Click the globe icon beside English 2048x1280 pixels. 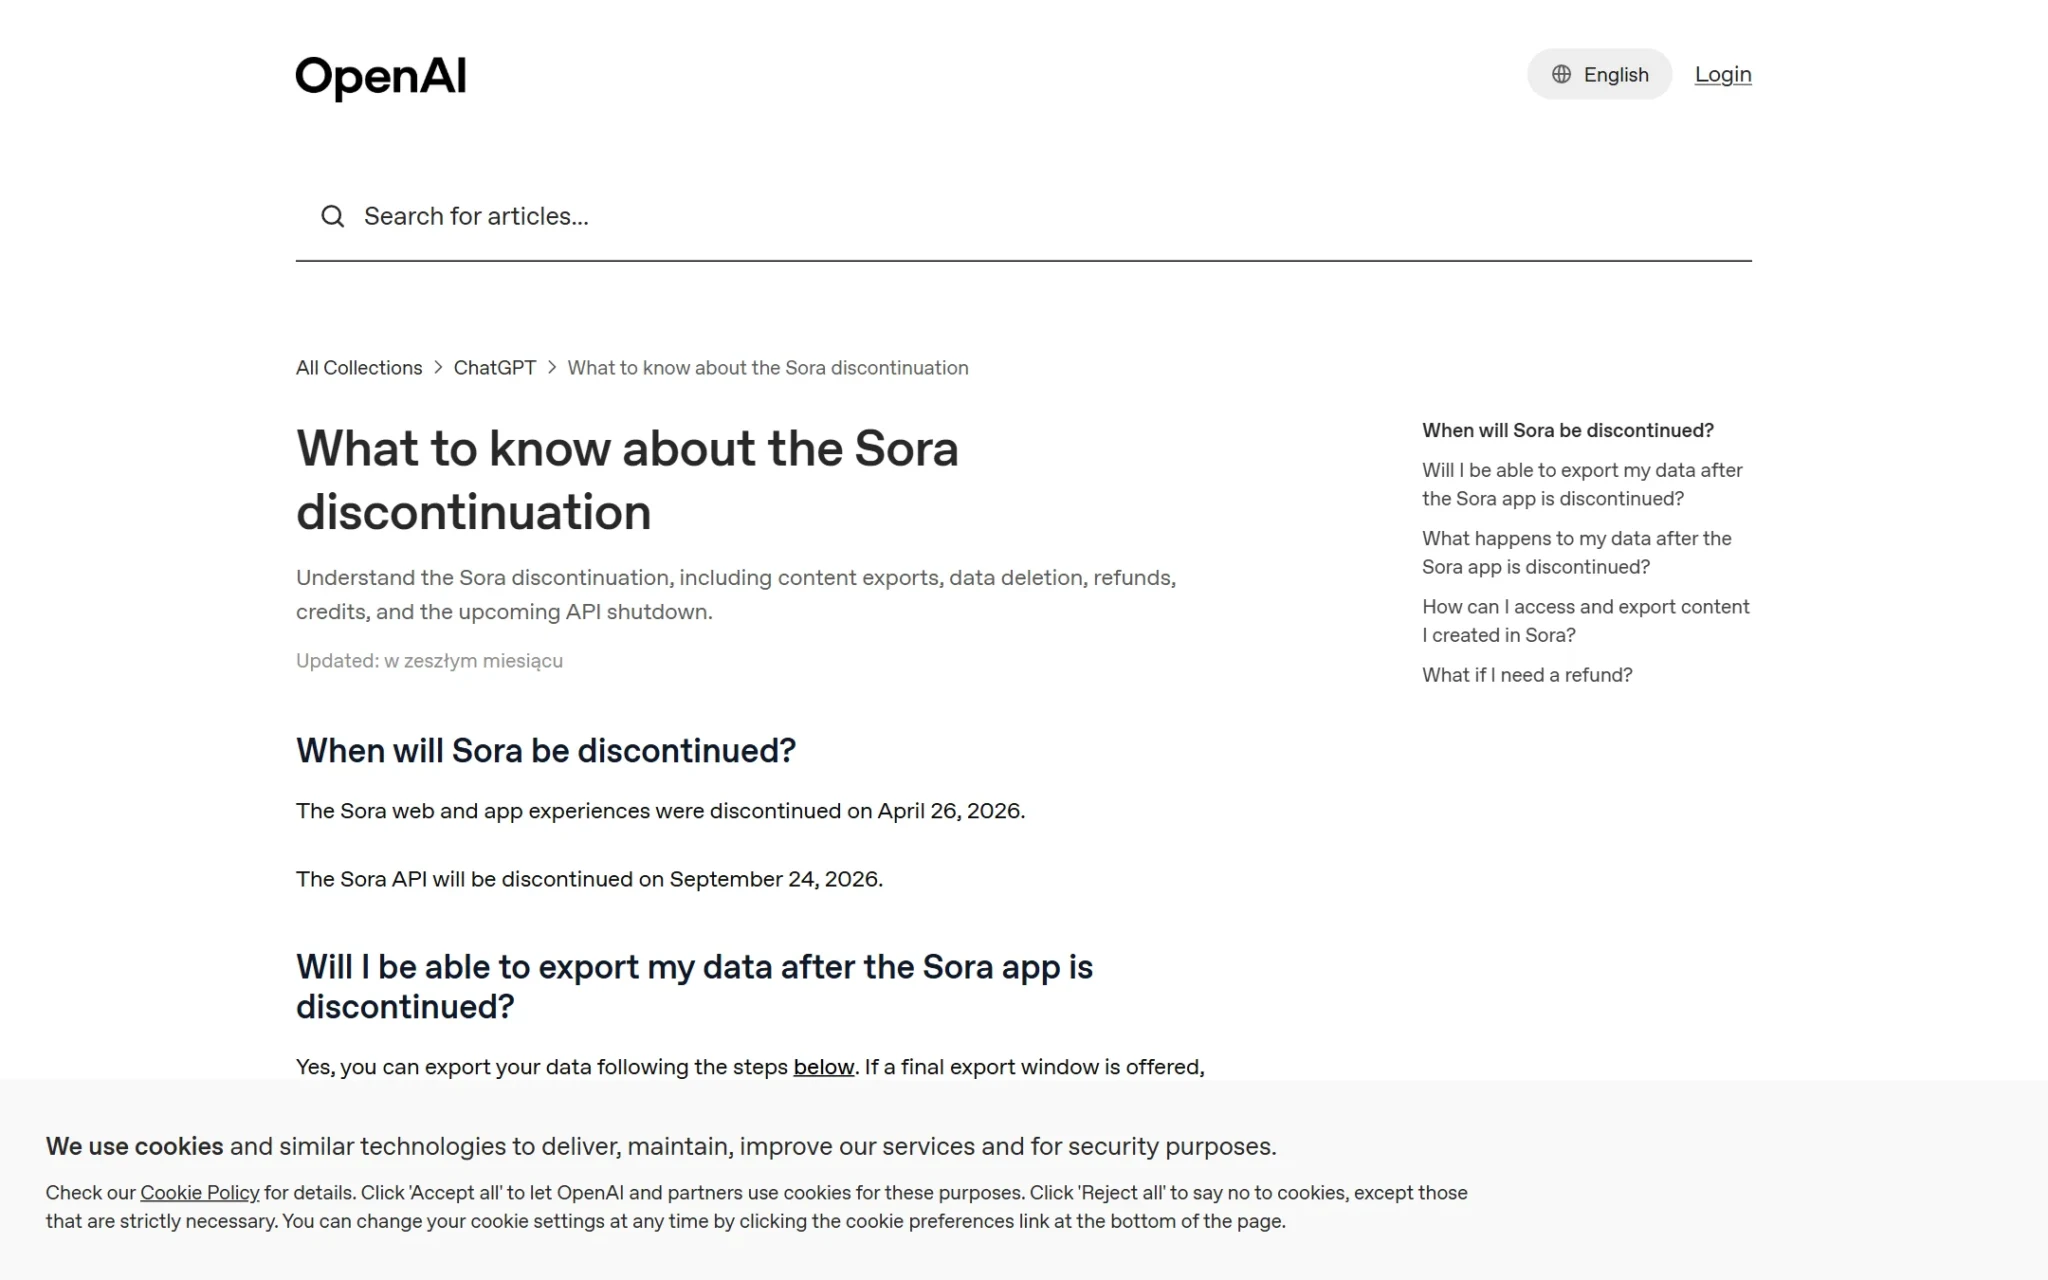pos(1561,74)
